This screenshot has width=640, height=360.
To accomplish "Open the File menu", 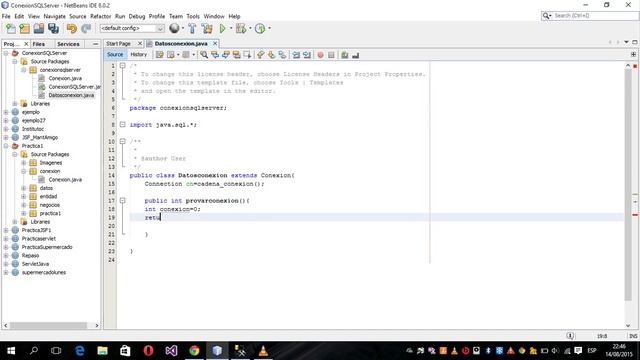I will (6, 16).
